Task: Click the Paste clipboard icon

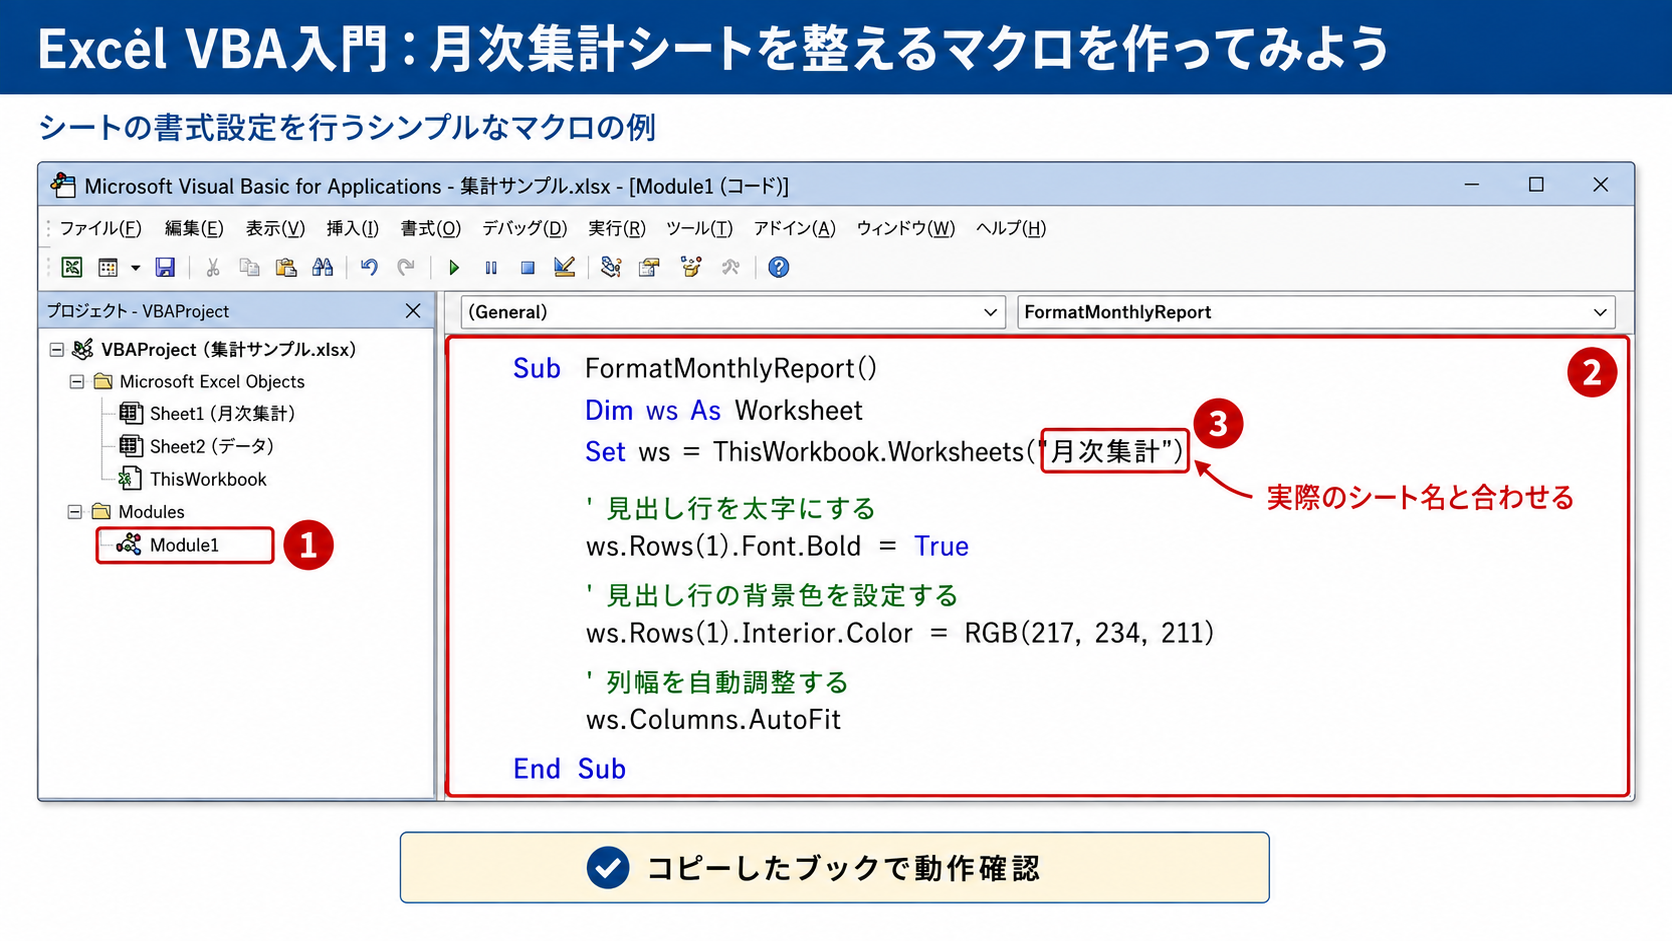Action: pyautogui.click(x=286, y=267)
